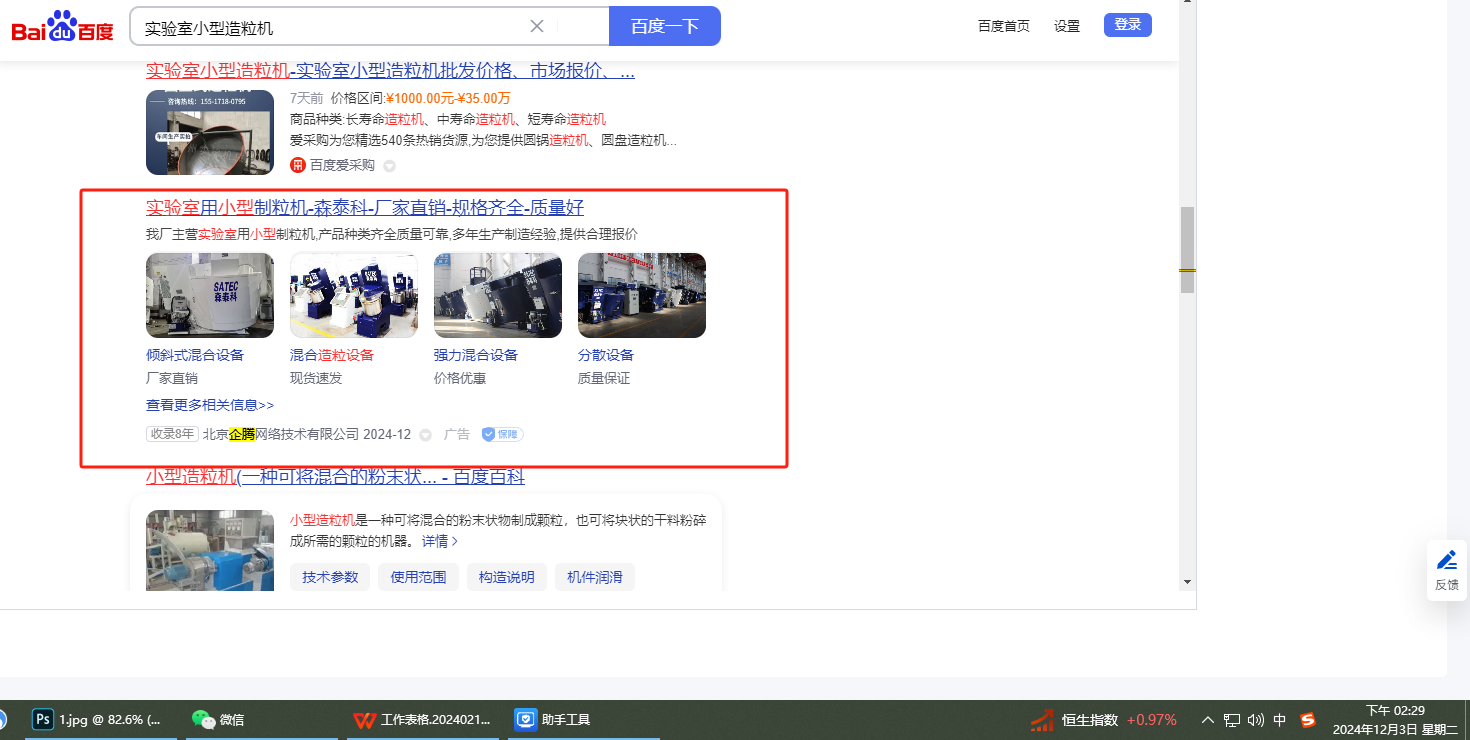Click the 查看更多相关信息>> link
The image size is (1470, 740).
tap(210, 405)
